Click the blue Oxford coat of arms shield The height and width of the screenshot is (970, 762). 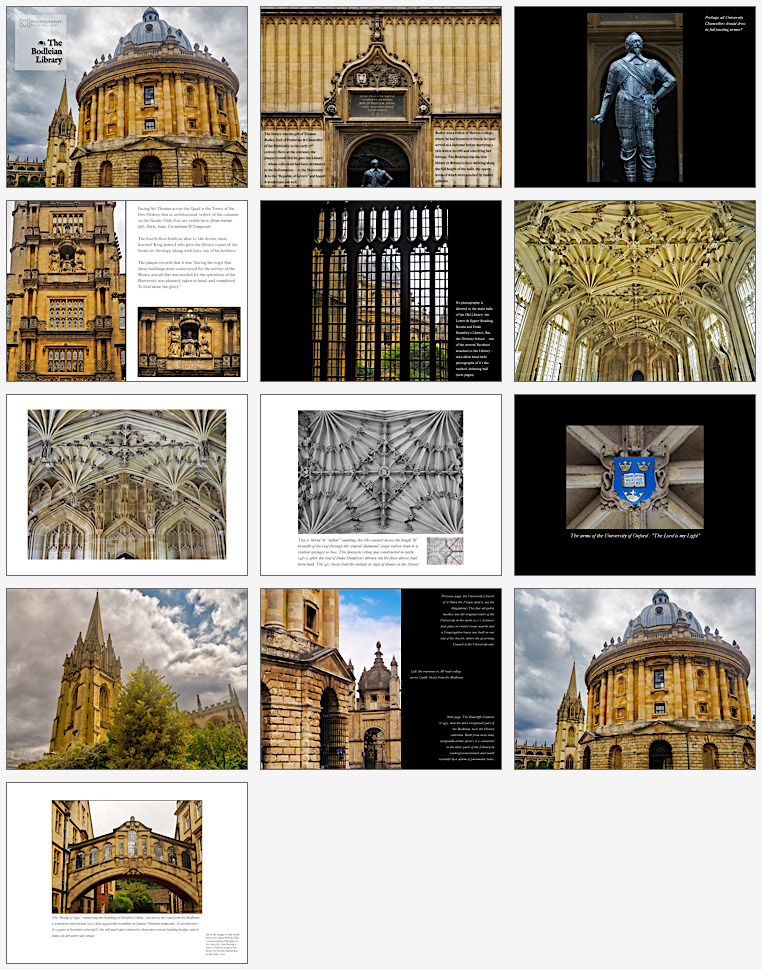[635, 479]
